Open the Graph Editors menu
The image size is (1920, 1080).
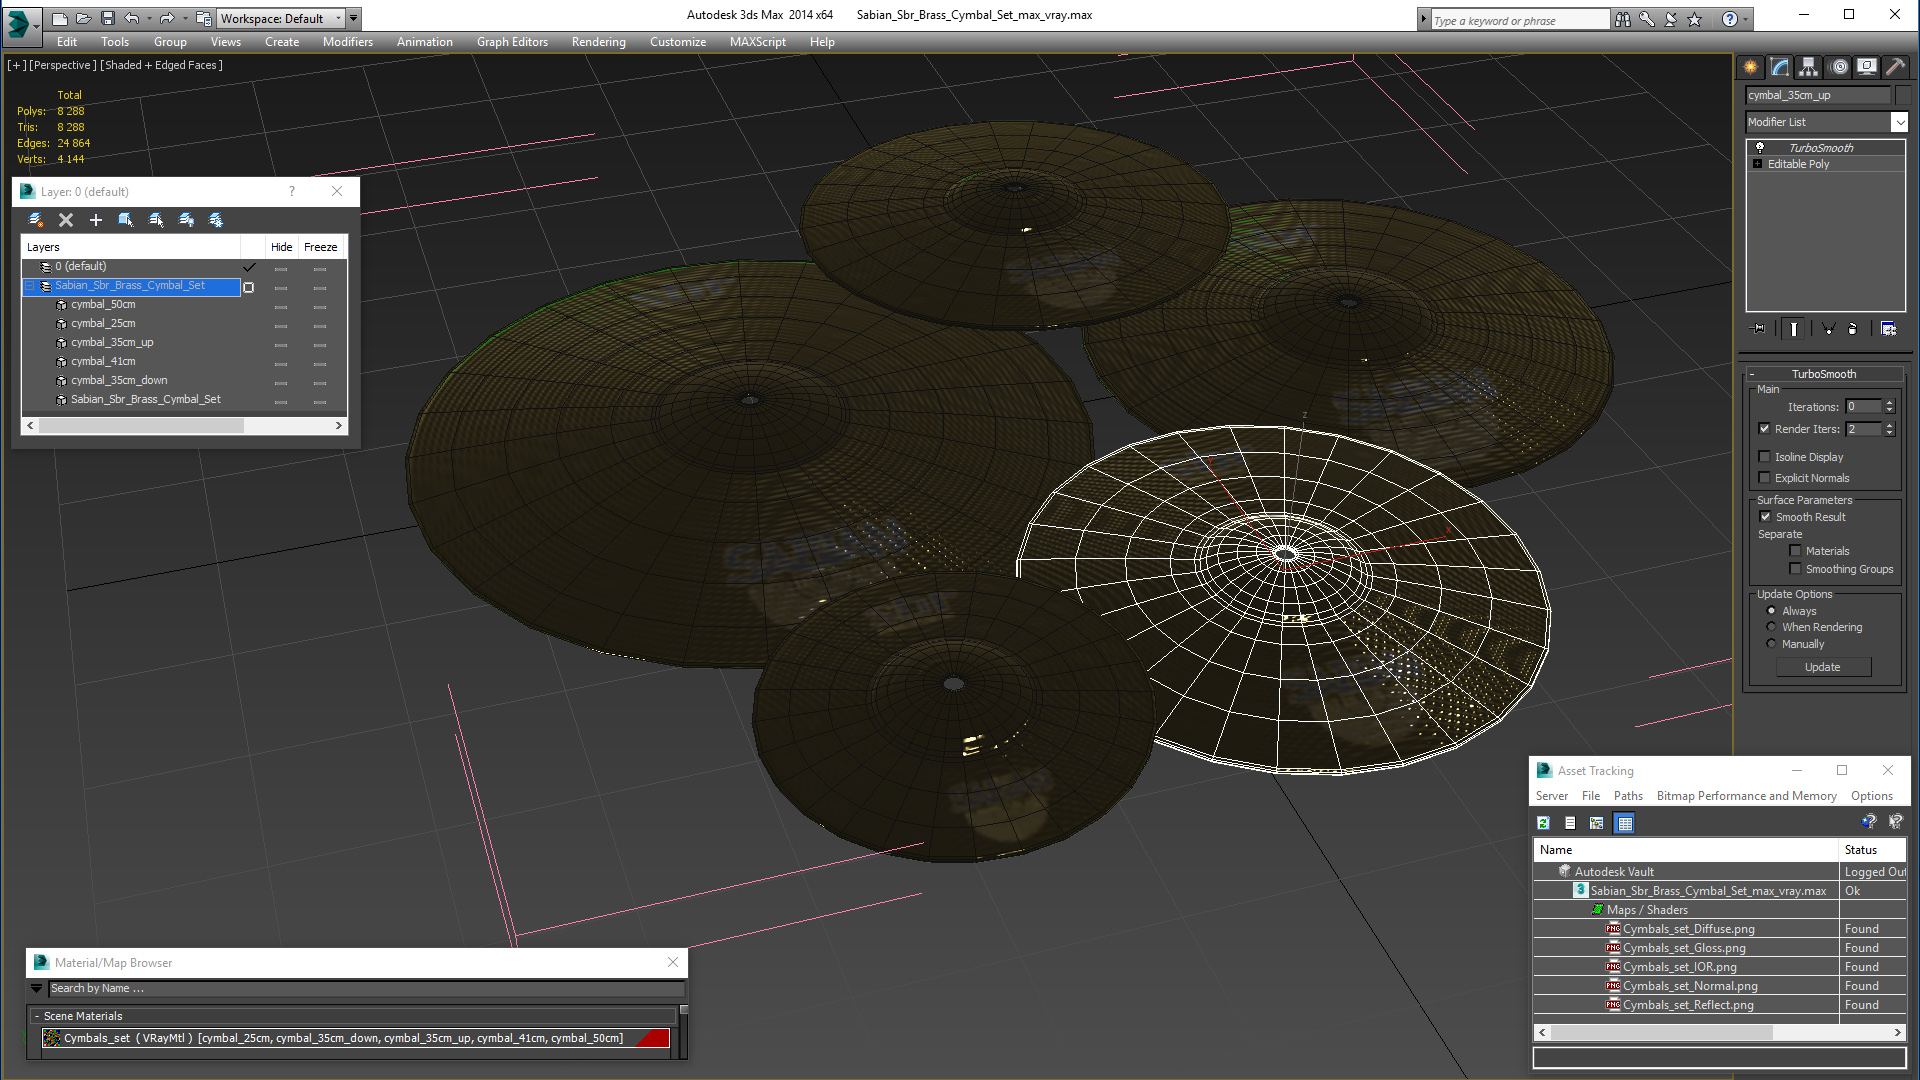pos(512,42)
